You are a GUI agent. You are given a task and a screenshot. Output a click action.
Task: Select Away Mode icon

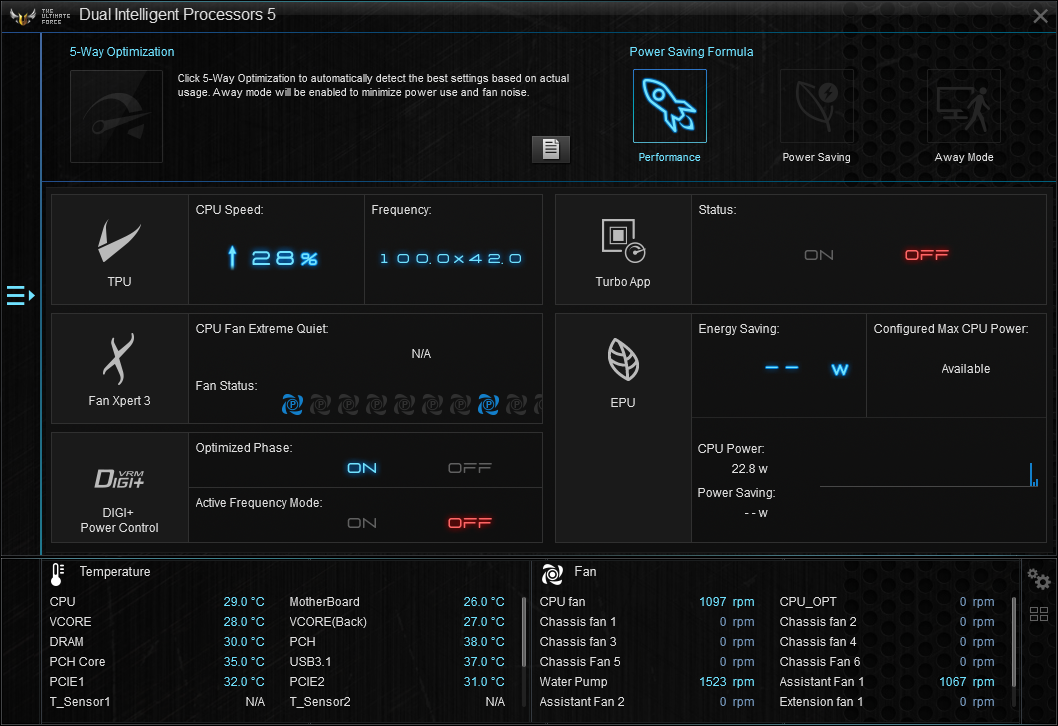[964, 106]
